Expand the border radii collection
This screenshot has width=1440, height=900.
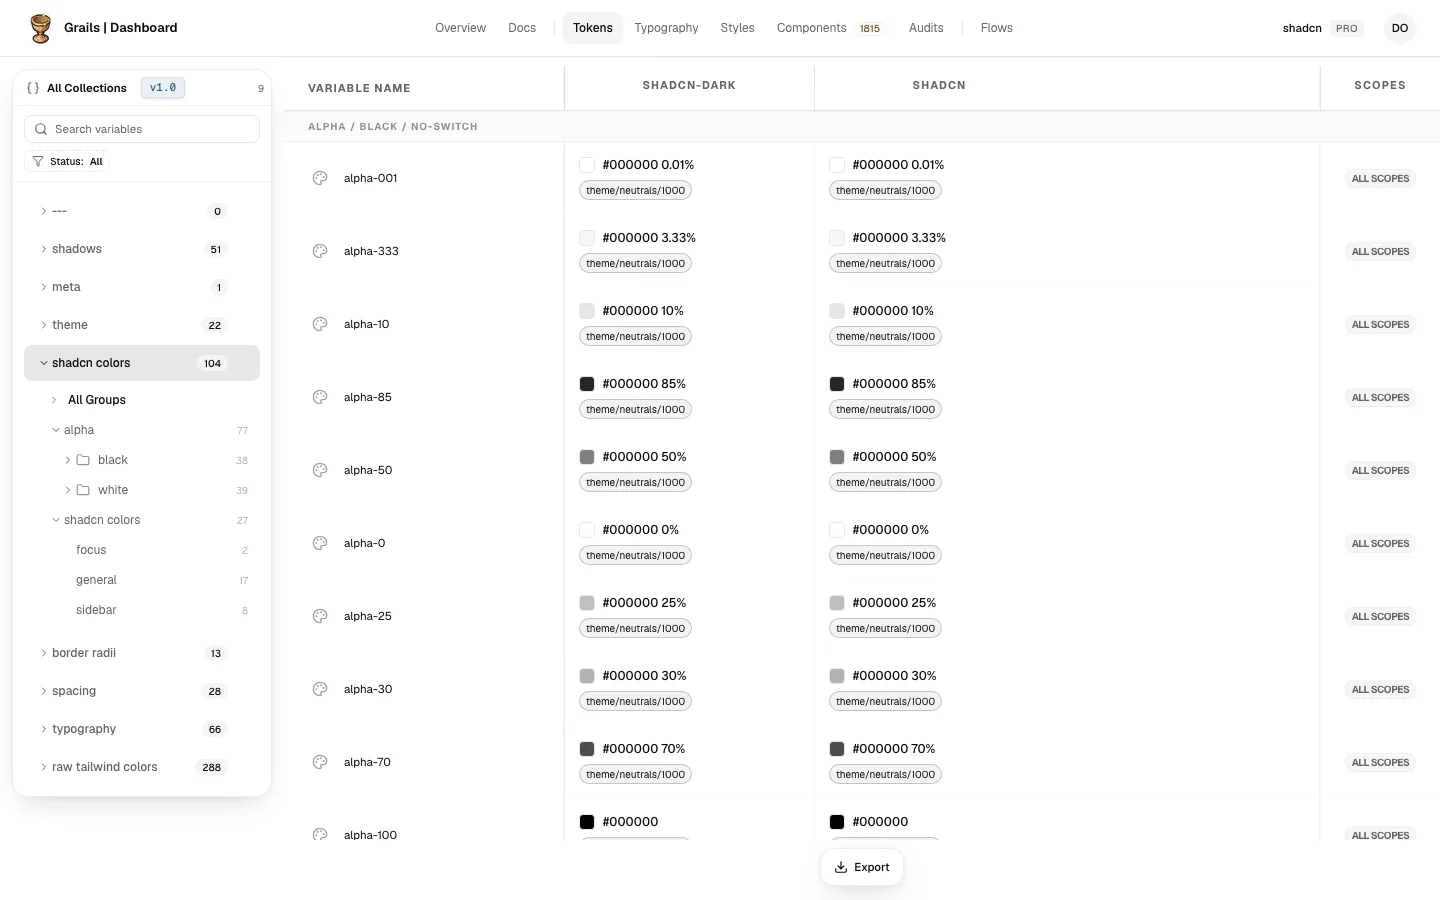(x=44, y=653)
